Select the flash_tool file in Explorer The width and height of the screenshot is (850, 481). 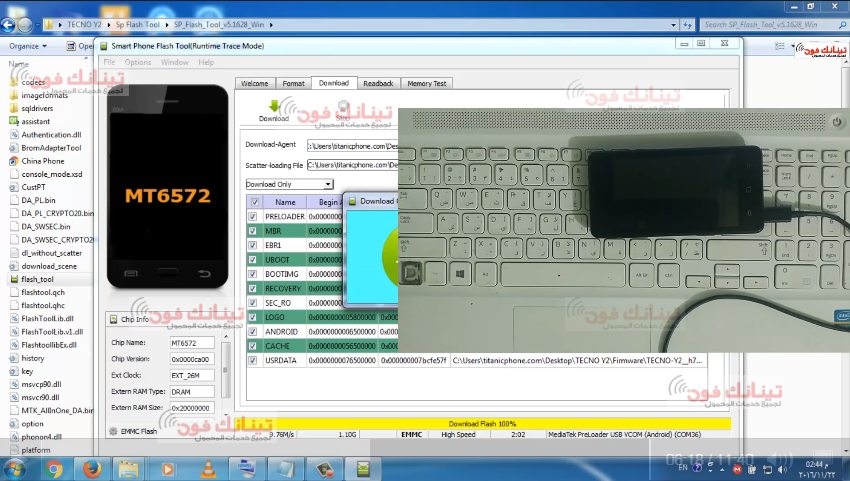(37, 279)
